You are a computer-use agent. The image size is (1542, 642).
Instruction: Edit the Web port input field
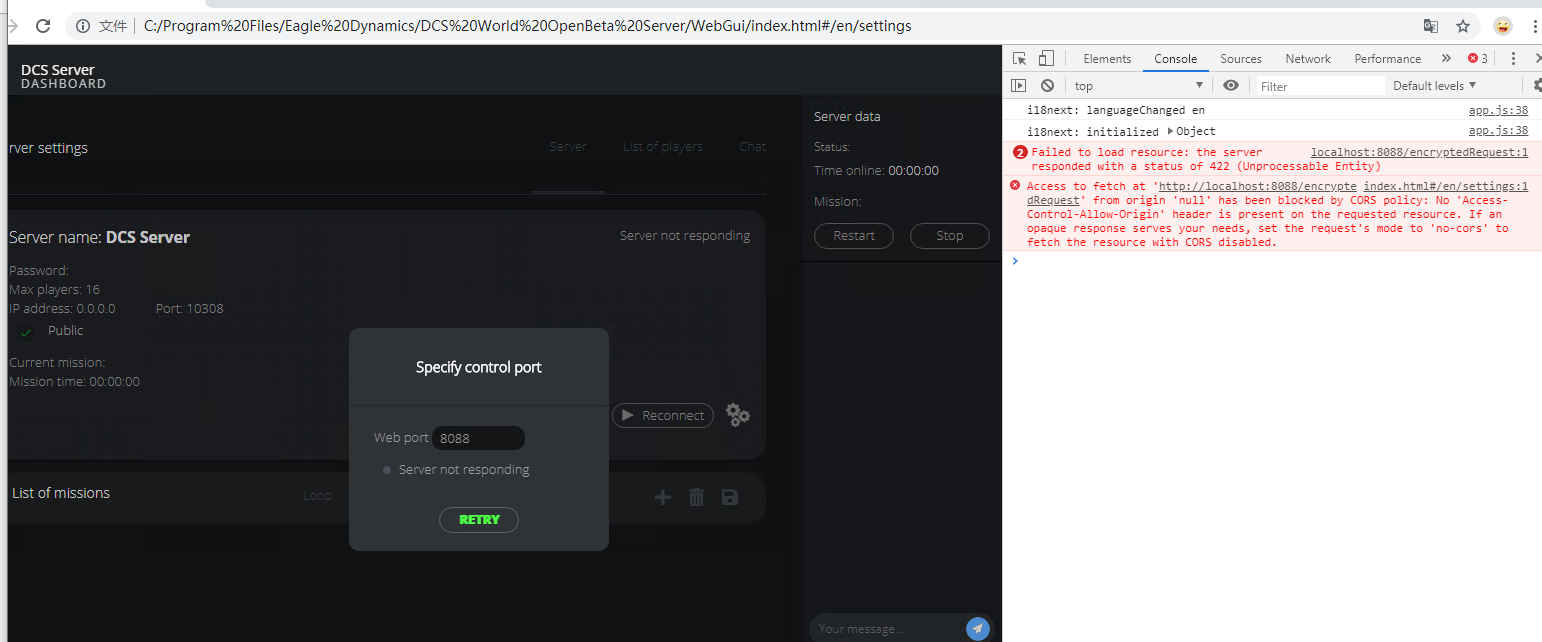click(478, 438)
